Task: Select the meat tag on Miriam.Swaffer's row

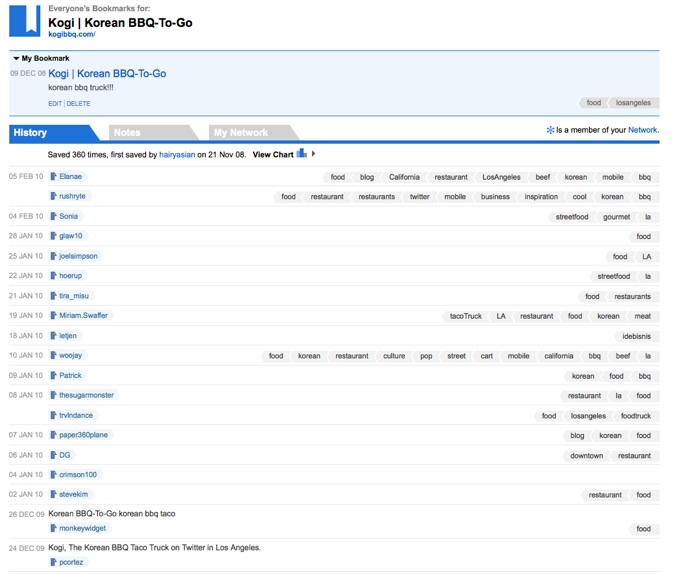Action: tap(643, 316)
